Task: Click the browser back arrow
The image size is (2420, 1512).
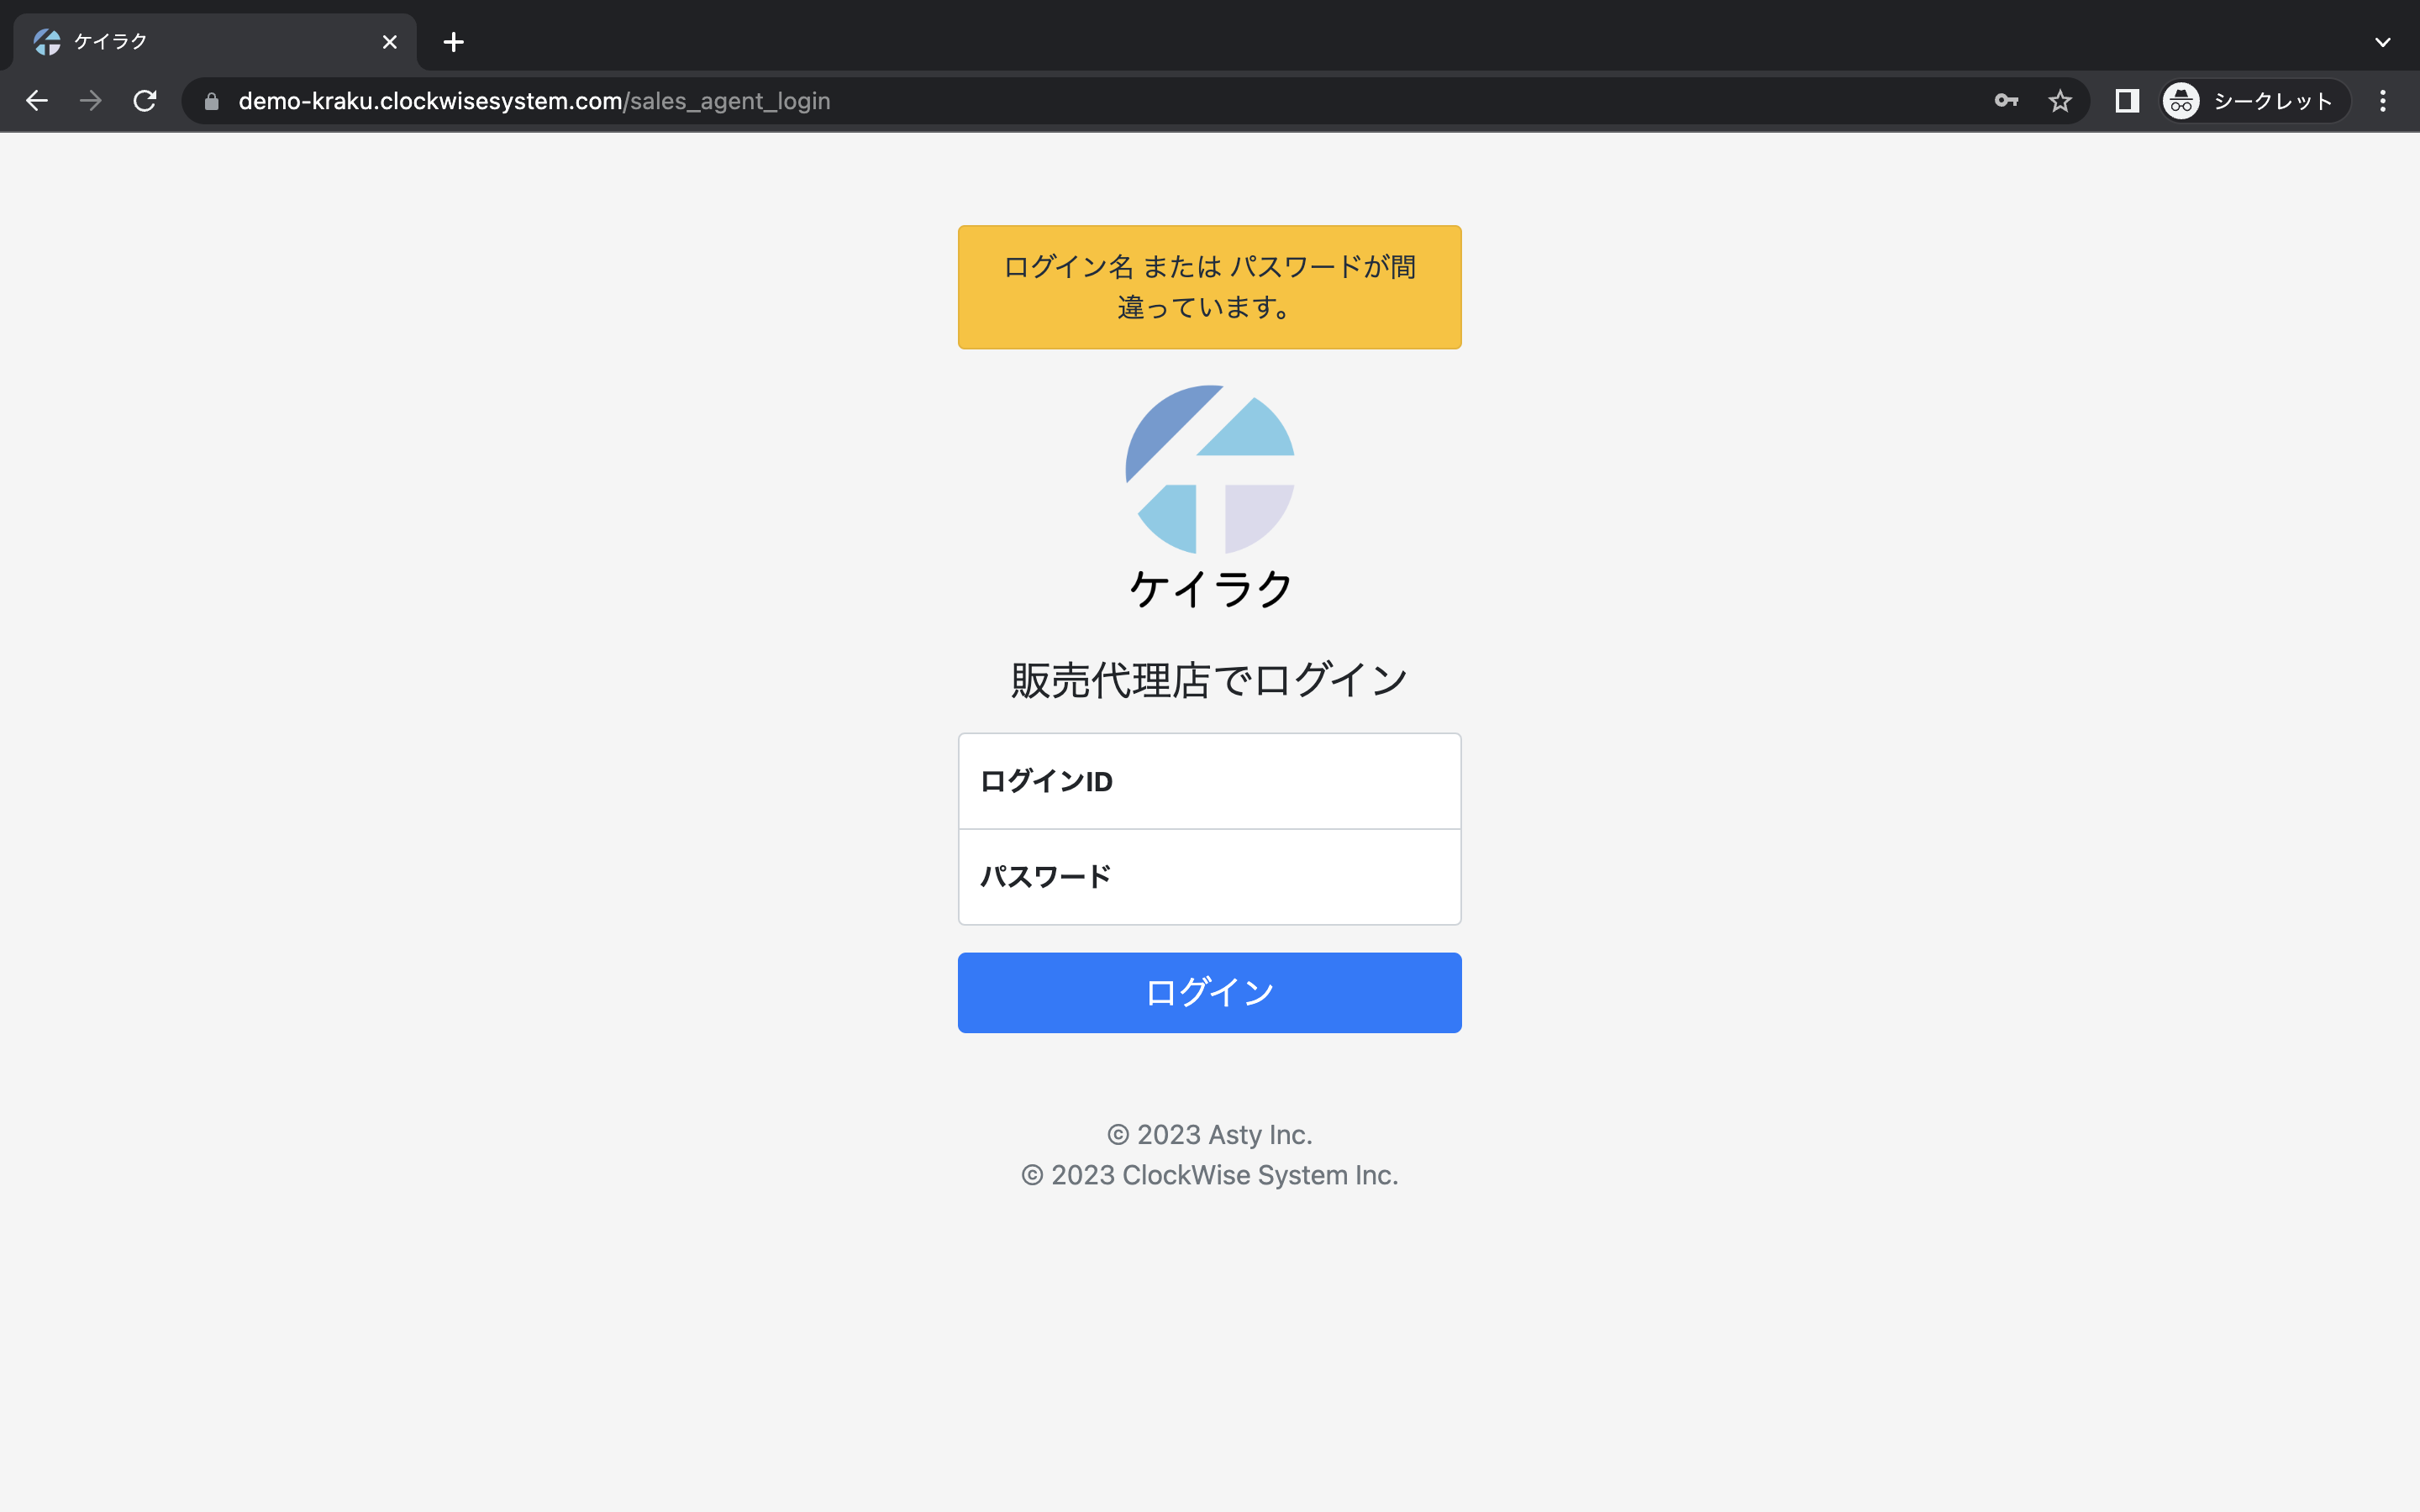Action: point(37,101)
